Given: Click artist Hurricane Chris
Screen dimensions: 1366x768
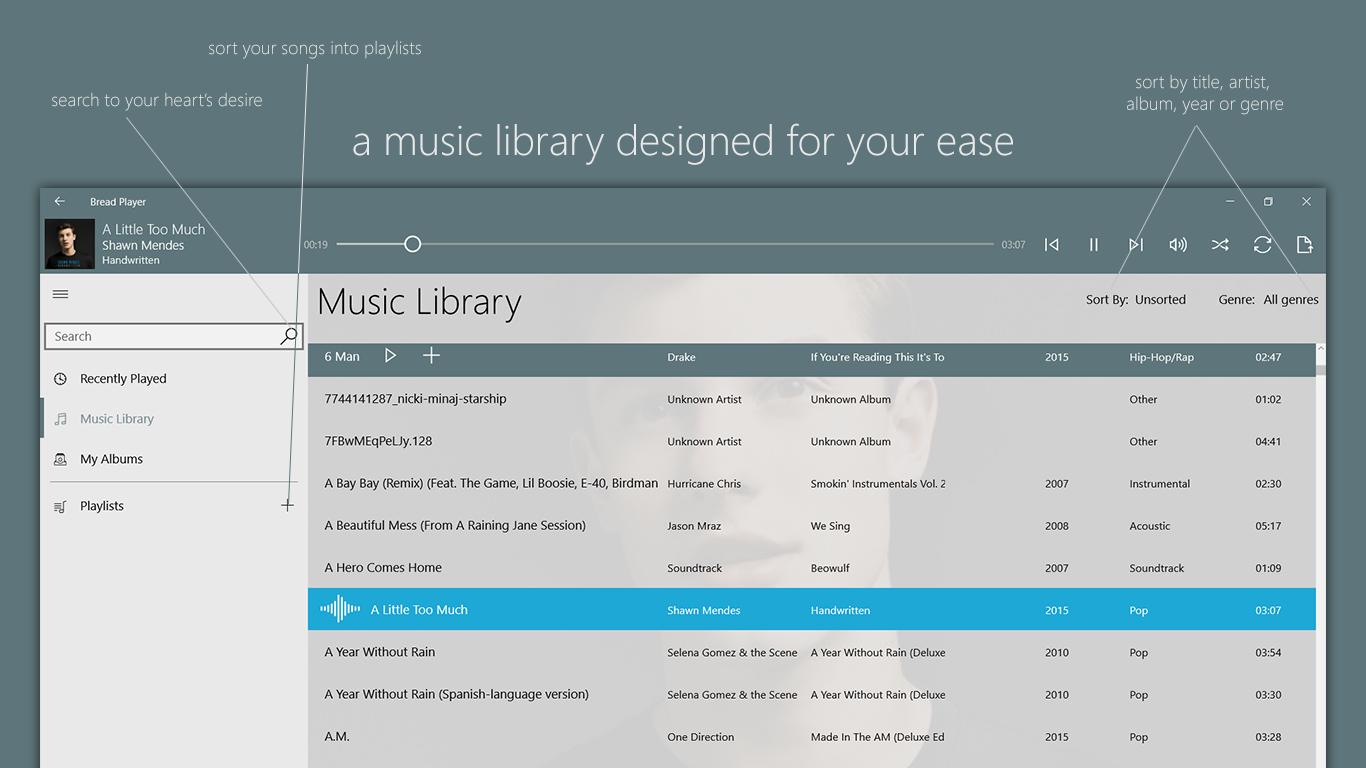Looking at the screenshot, I should 704,484.
